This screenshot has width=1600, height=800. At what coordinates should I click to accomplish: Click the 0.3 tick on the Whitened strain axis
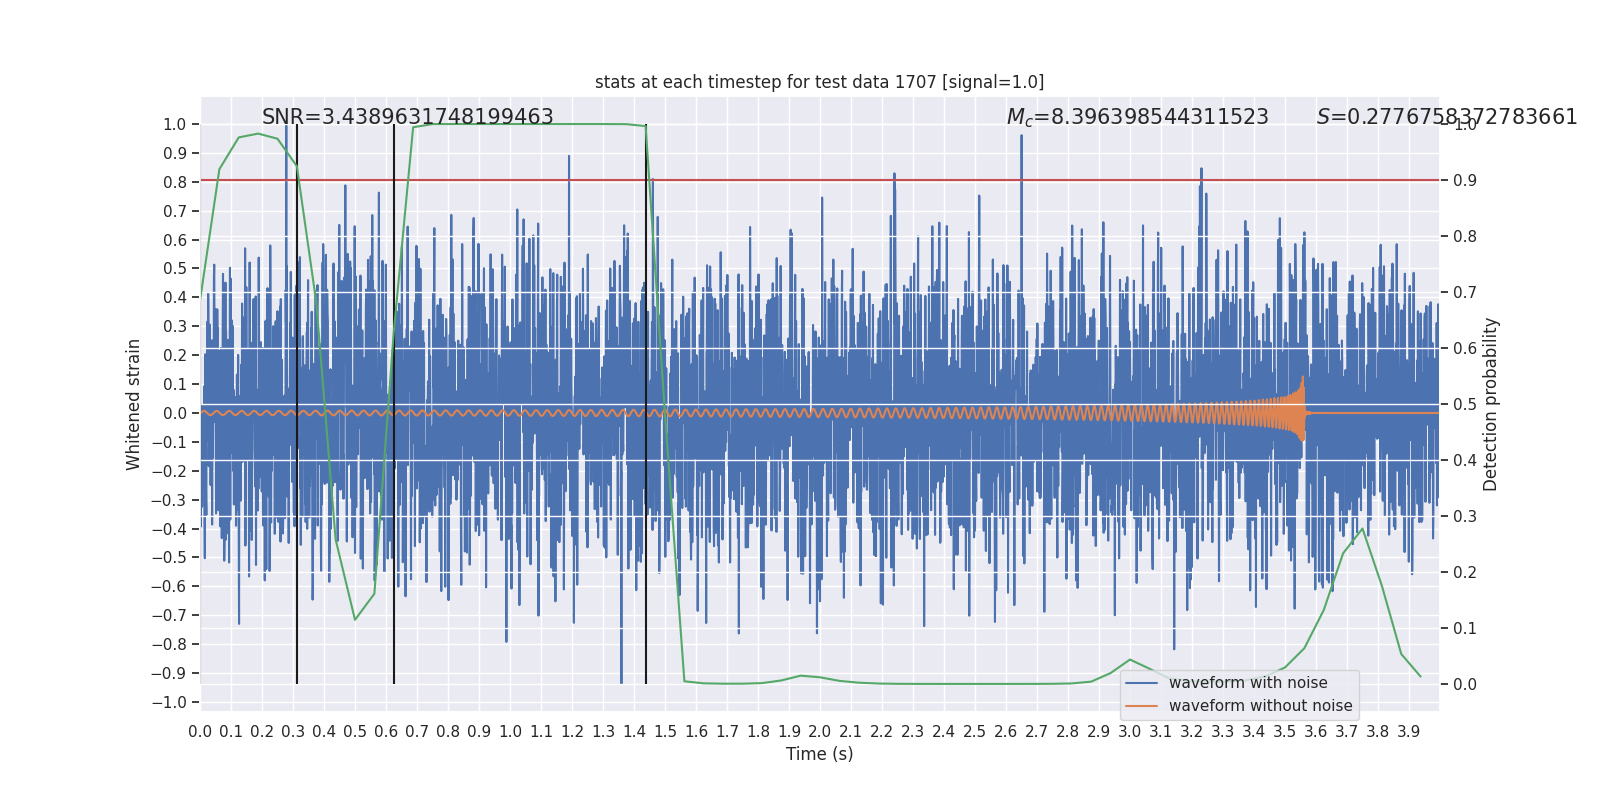click(175, 327)
